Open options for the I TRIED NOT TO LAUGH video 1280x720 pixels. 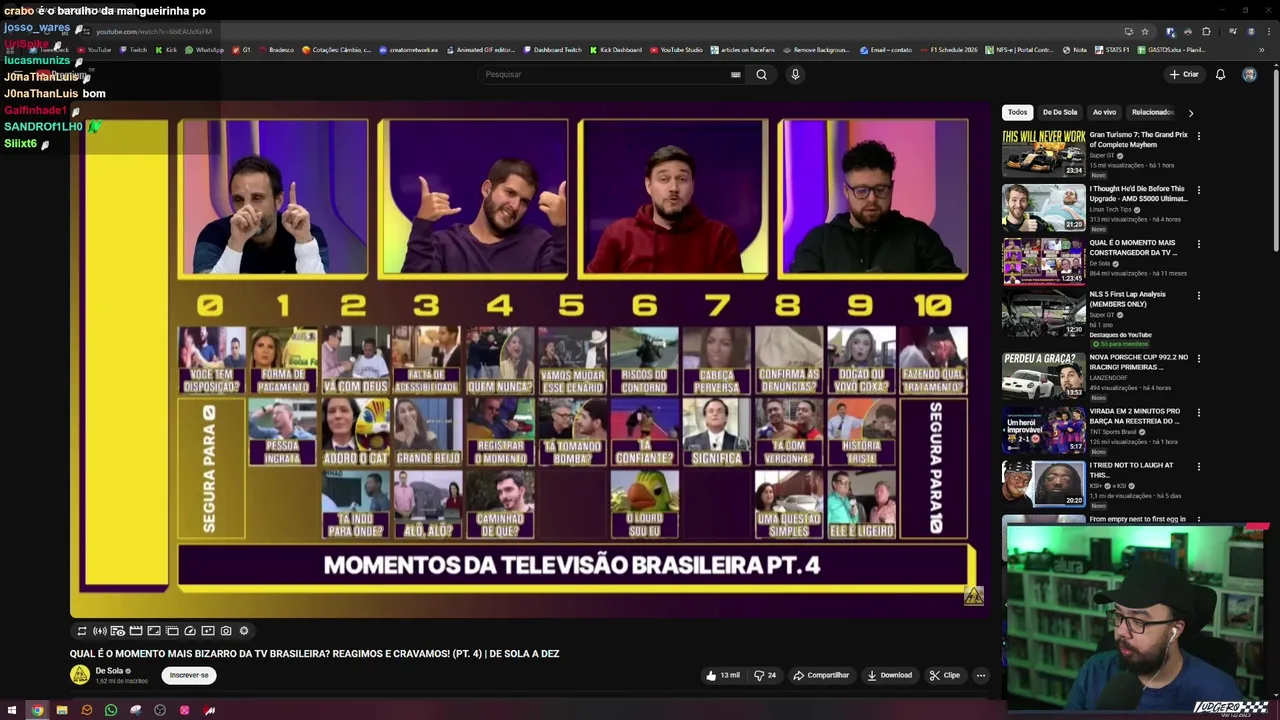(x=1198, y=466)
